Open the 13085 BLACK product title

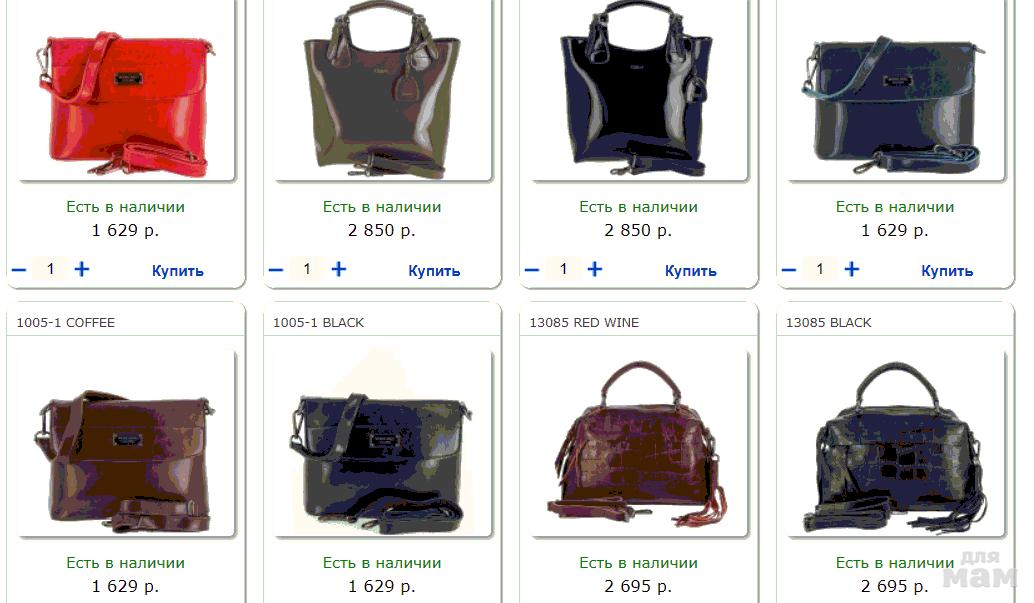829,323
